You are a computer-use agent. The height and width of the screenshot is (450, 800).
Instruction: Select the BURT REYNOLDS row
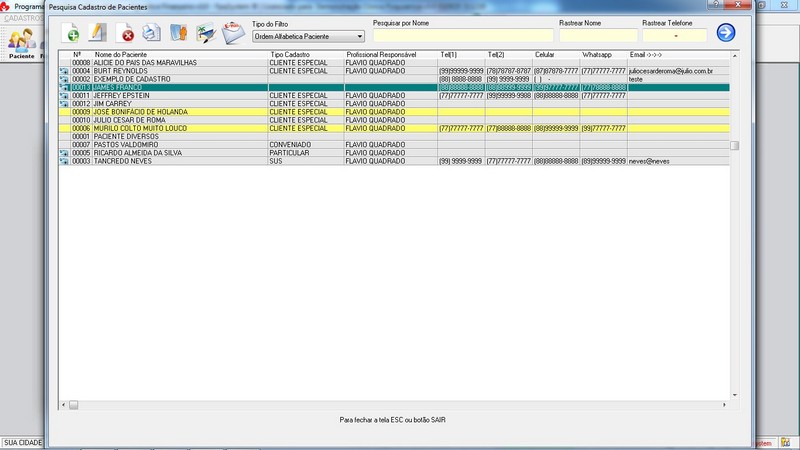(394, 71)
